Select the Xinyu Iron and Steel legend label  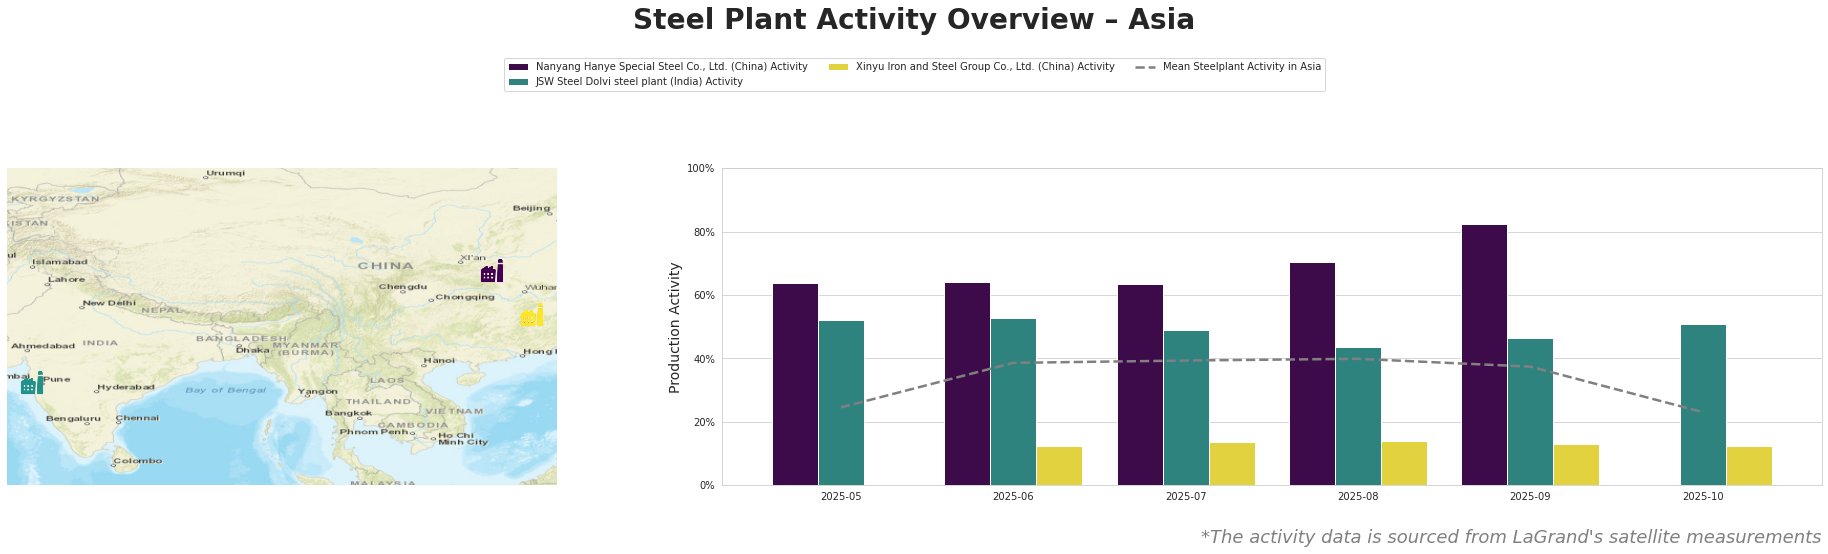pos(984,67)
